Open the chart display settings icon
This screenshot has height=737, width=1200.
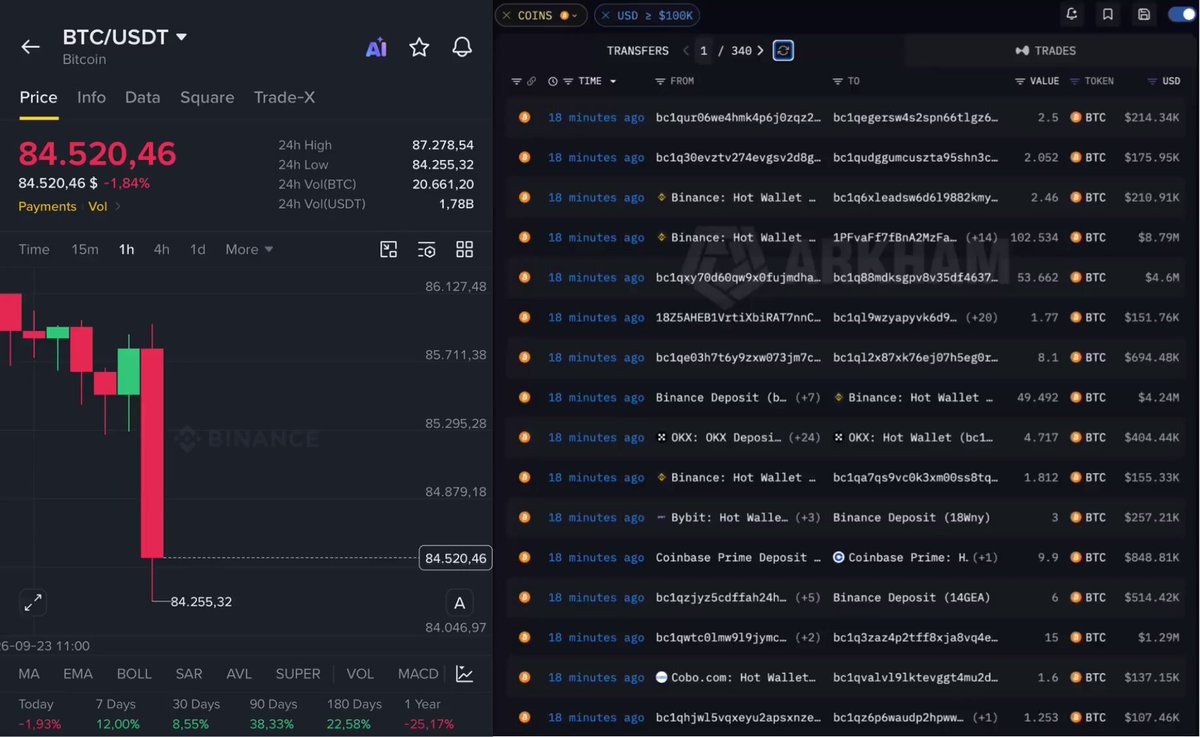pyautogui.click(x=427, y=249)
